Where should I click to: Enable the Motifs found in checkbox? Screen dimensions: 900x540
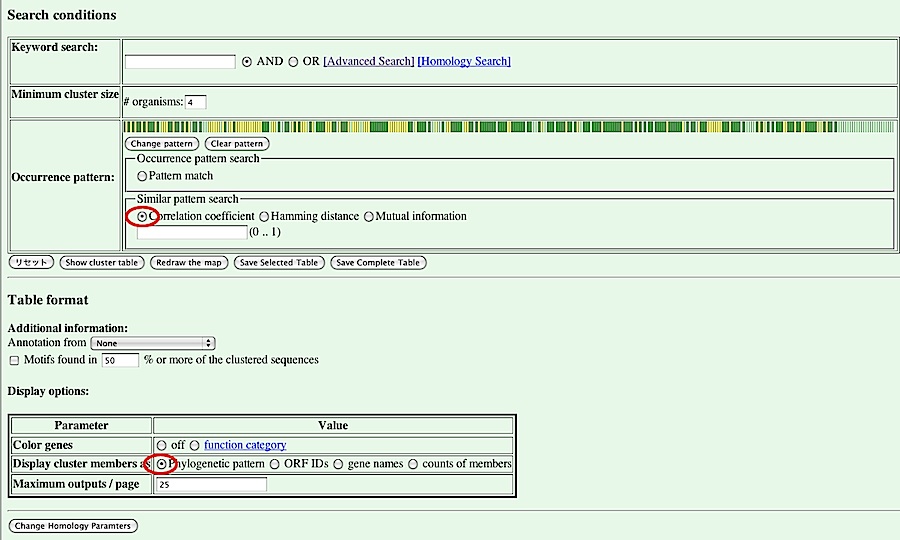14,360
